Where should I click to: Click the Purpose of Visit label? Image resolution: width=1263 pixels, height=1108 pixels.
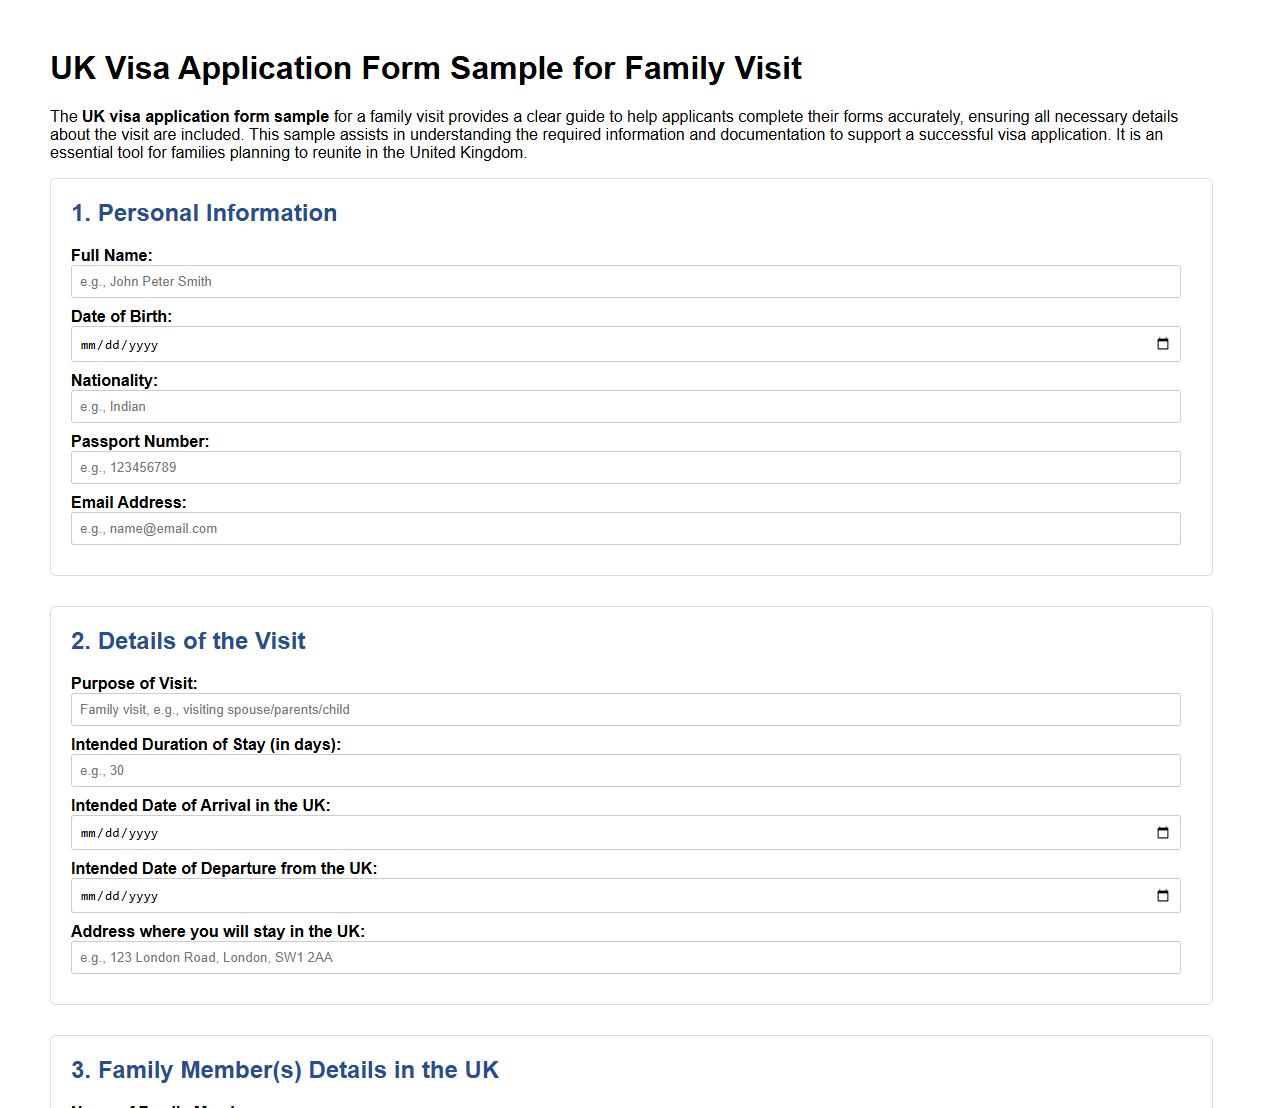click(134, 683)
